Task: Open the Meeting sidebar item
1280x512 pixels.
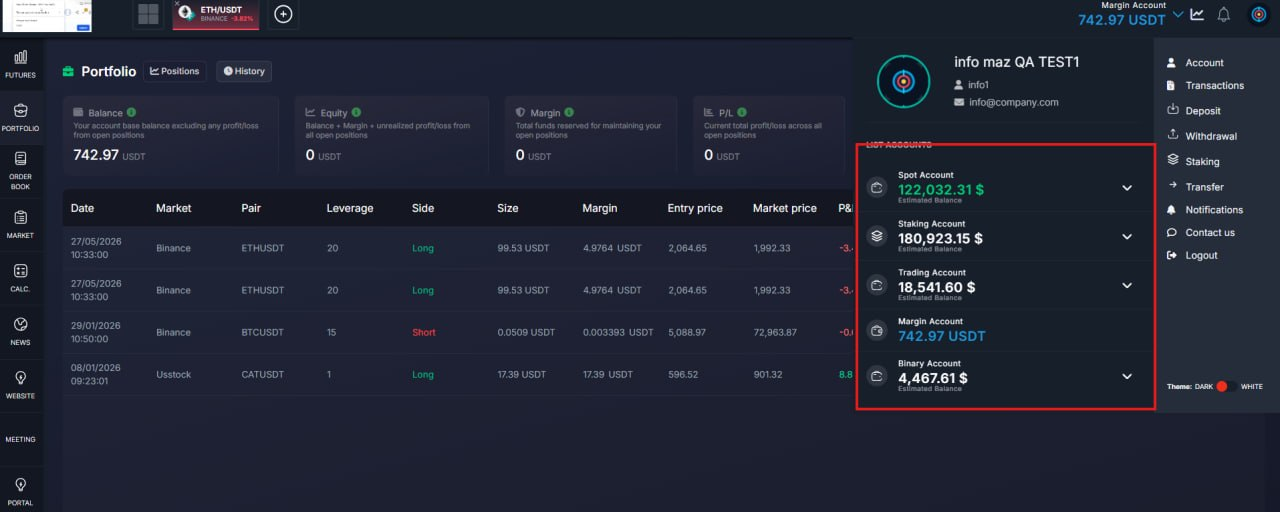Action: [x=20, y=439]
